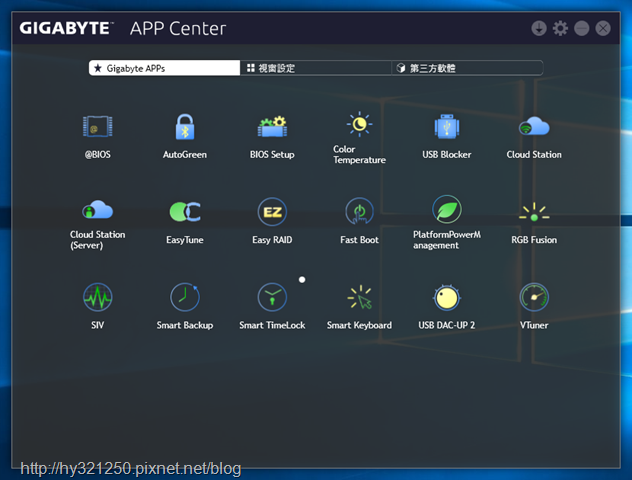Open the @BIOS app

[97, 127]
